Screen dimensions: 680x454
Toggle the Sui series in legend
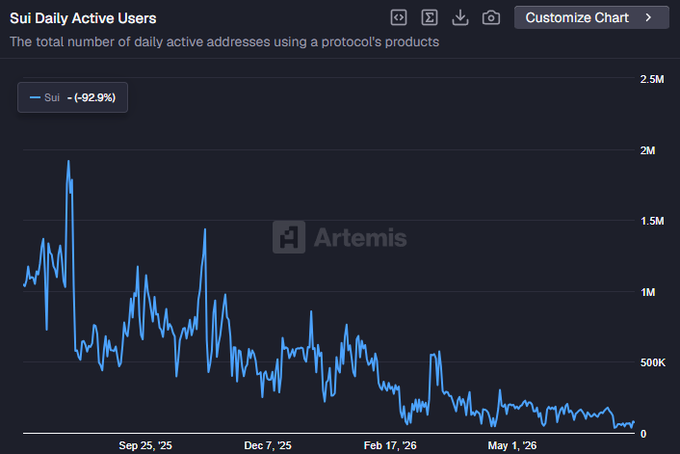coord(72,98)
